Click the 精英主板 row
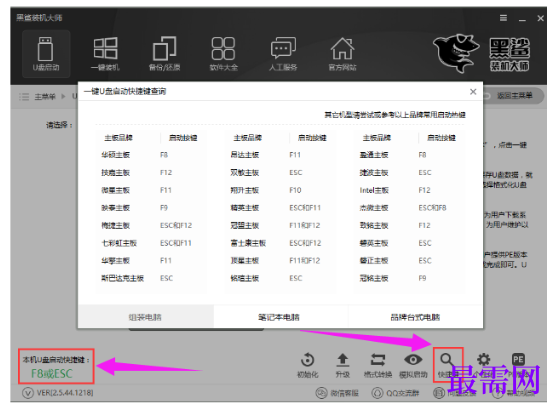Image resolution: width=559 pixels, height=411 pixels. tap(280, 208)
